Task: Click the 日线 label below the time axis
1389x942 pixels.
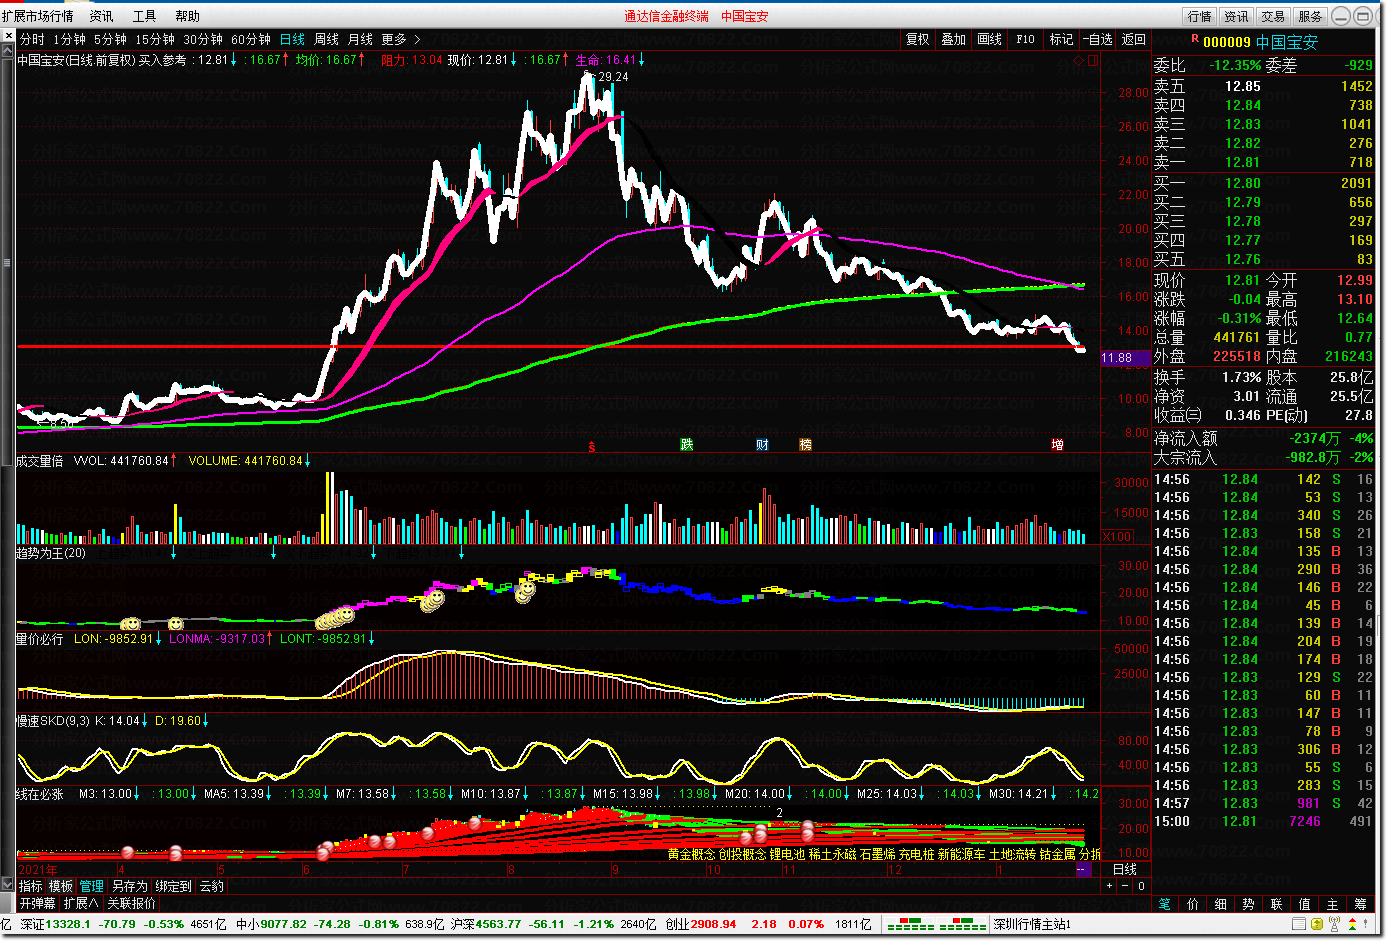Action: point(1125,870)
